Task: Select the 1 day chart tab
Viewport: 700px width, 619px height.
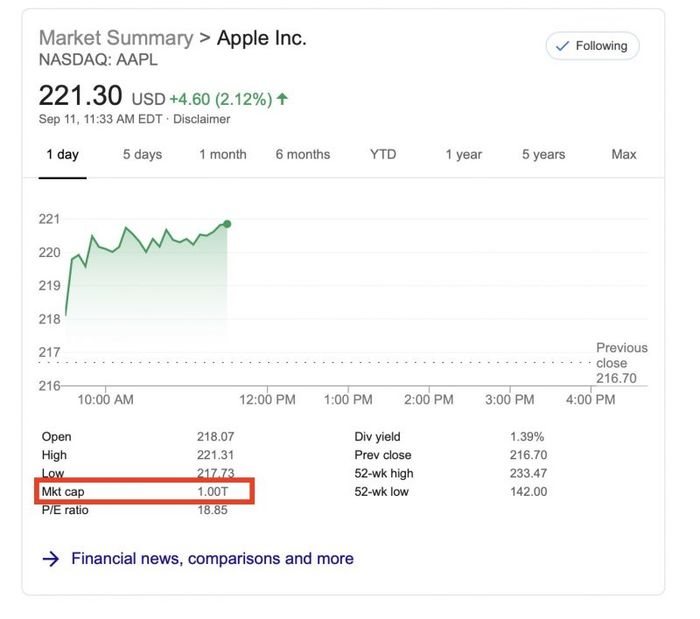Action: [62, 155]
